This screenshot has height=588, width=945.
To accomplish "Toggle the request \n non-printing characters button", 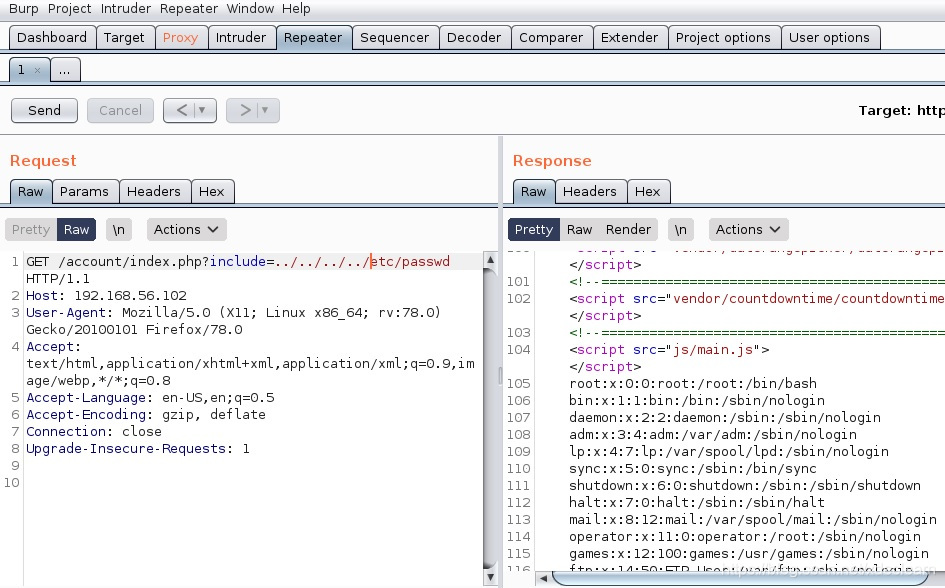I will [x=119, y=230].
